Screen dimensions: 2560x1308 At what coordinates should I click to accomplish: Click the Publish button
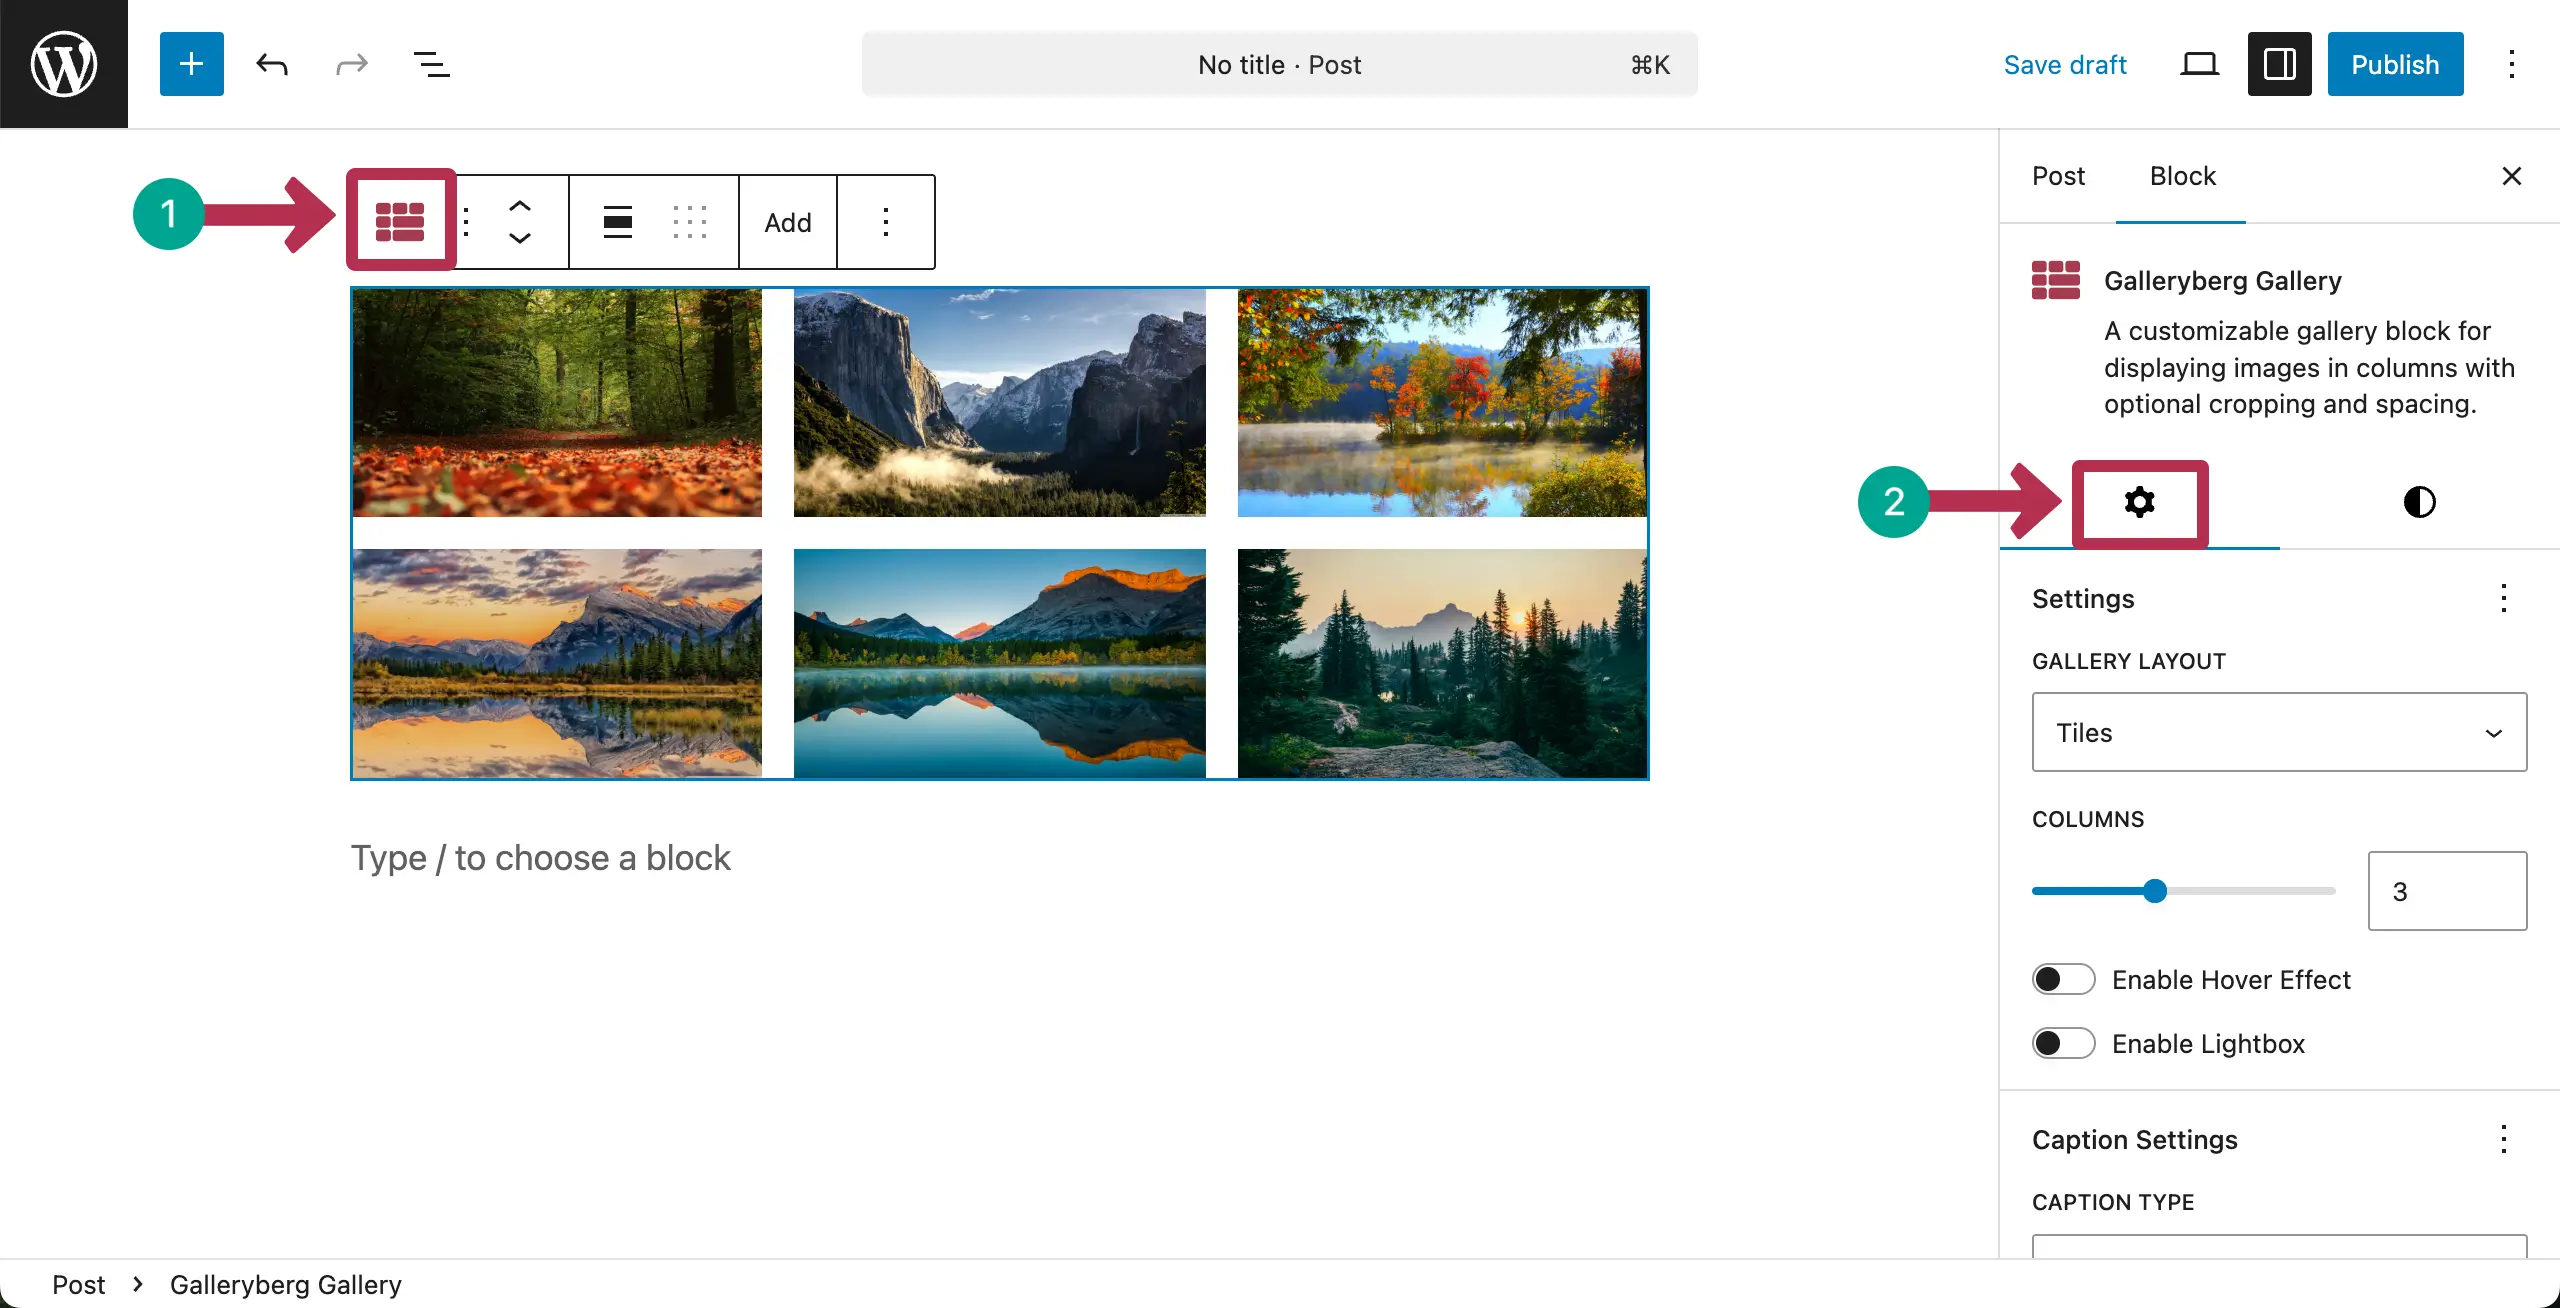[2396, 63]
